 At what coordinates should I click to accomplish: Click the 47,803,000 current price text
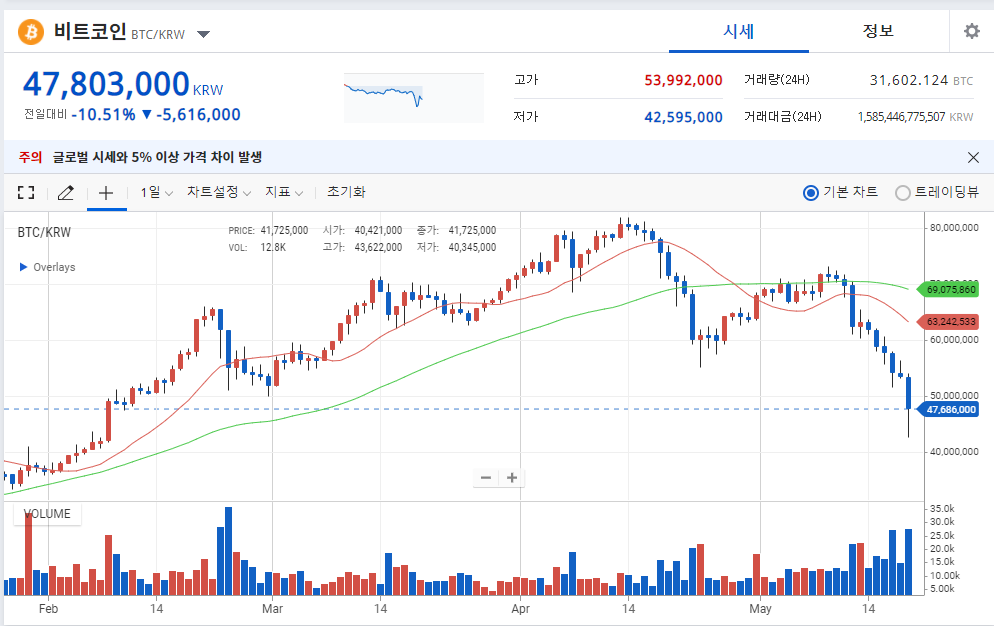pos(106,84)
